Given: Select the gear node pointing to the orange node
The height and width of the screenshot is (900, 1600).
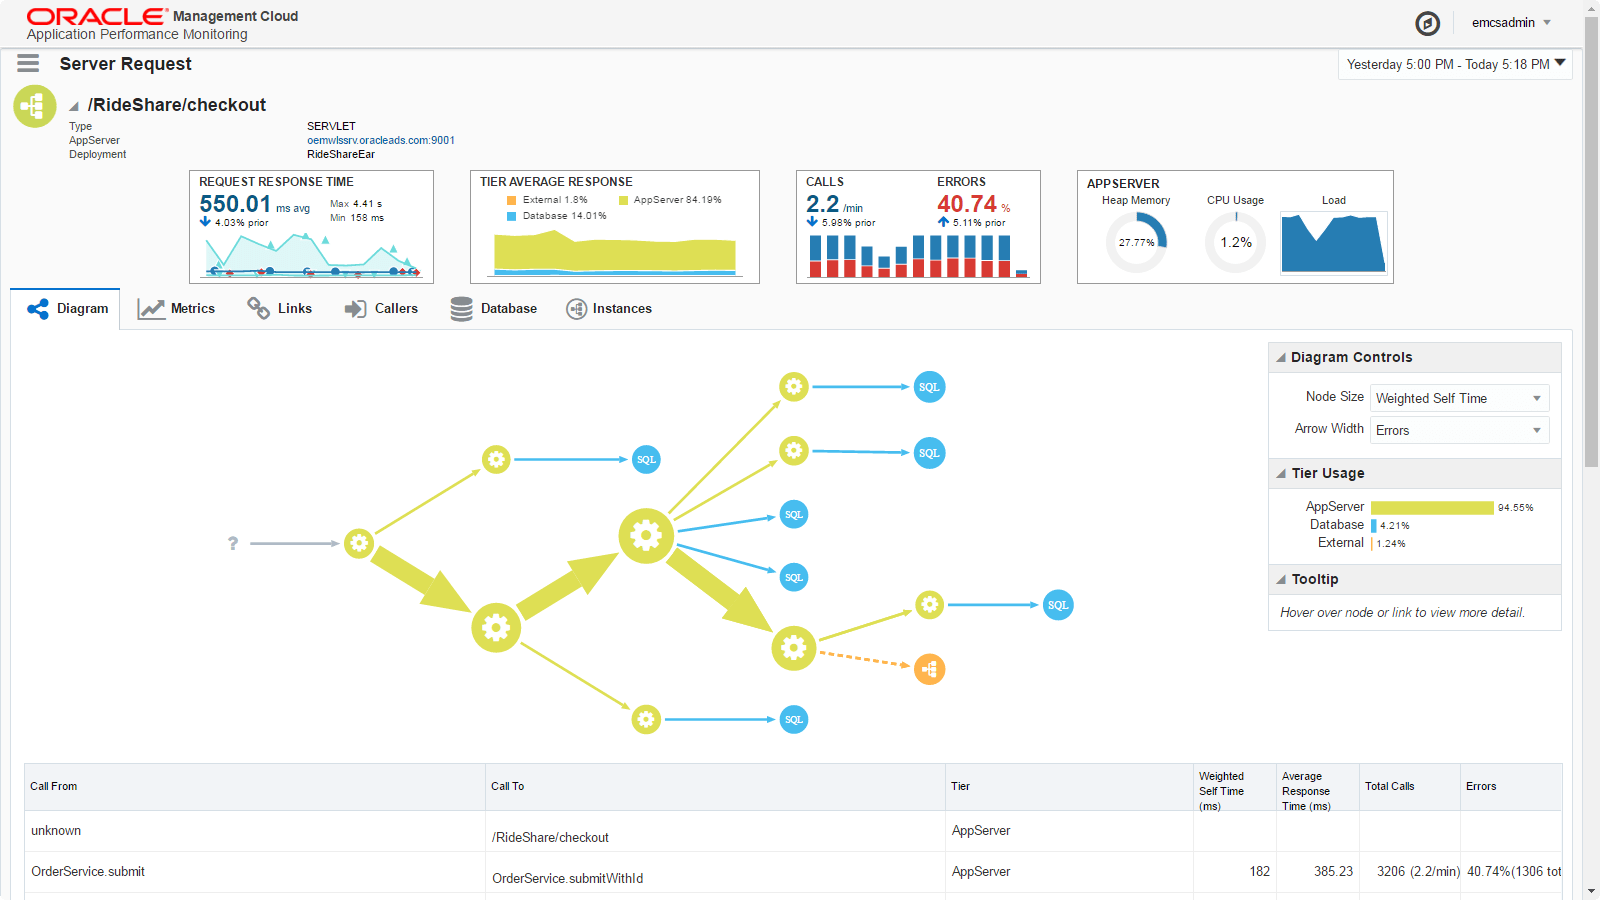Looking at the screenshot, I should pyautogui.click(x=794, y=648).
